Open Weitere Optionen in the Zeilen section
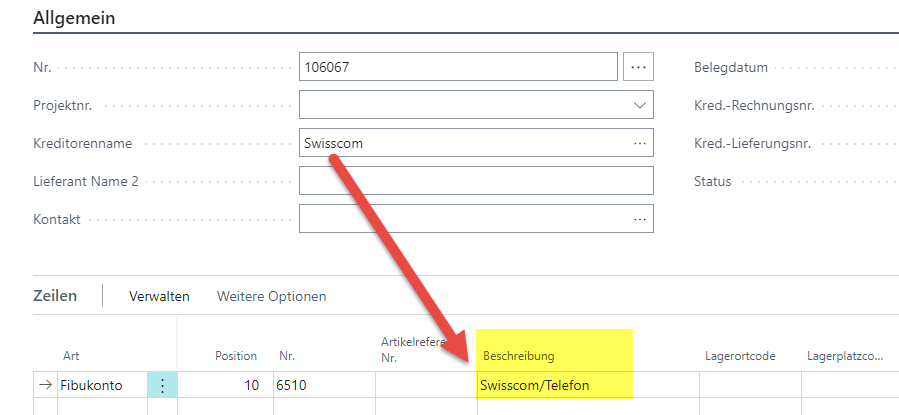Screen dimensions: 899x415 [x=271, y=296]
